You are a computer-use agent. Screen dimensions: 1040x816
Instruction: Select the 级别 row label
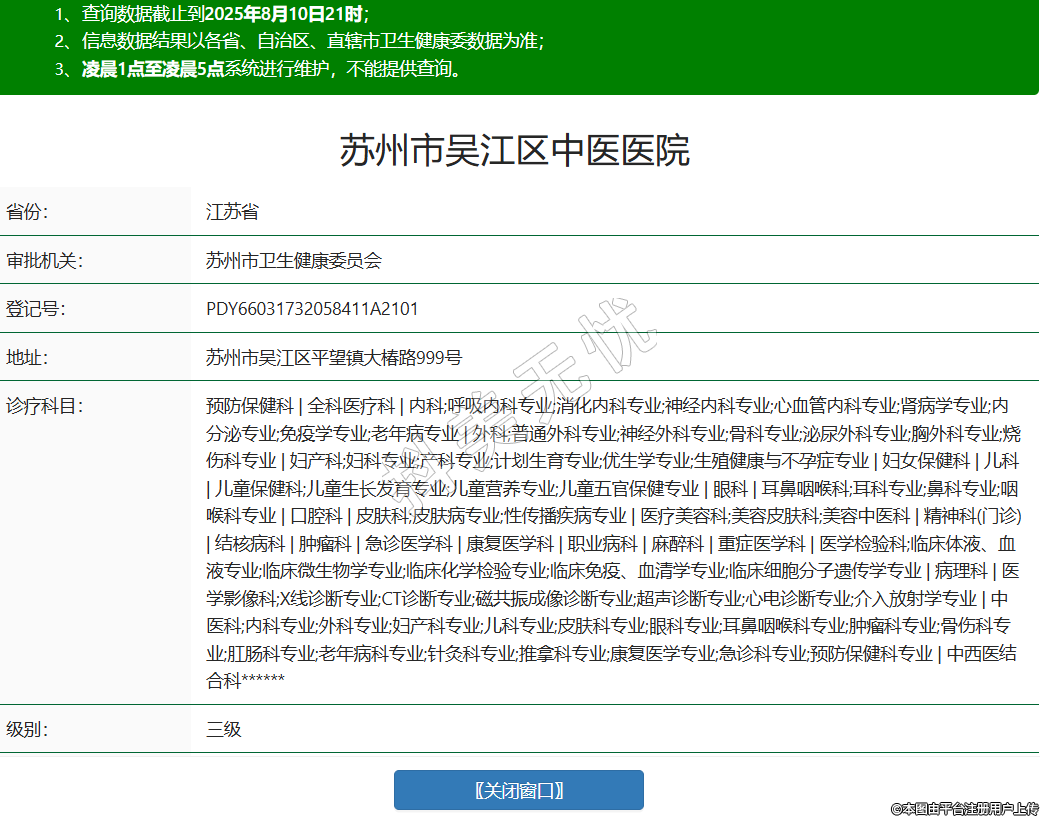point(27,729)
